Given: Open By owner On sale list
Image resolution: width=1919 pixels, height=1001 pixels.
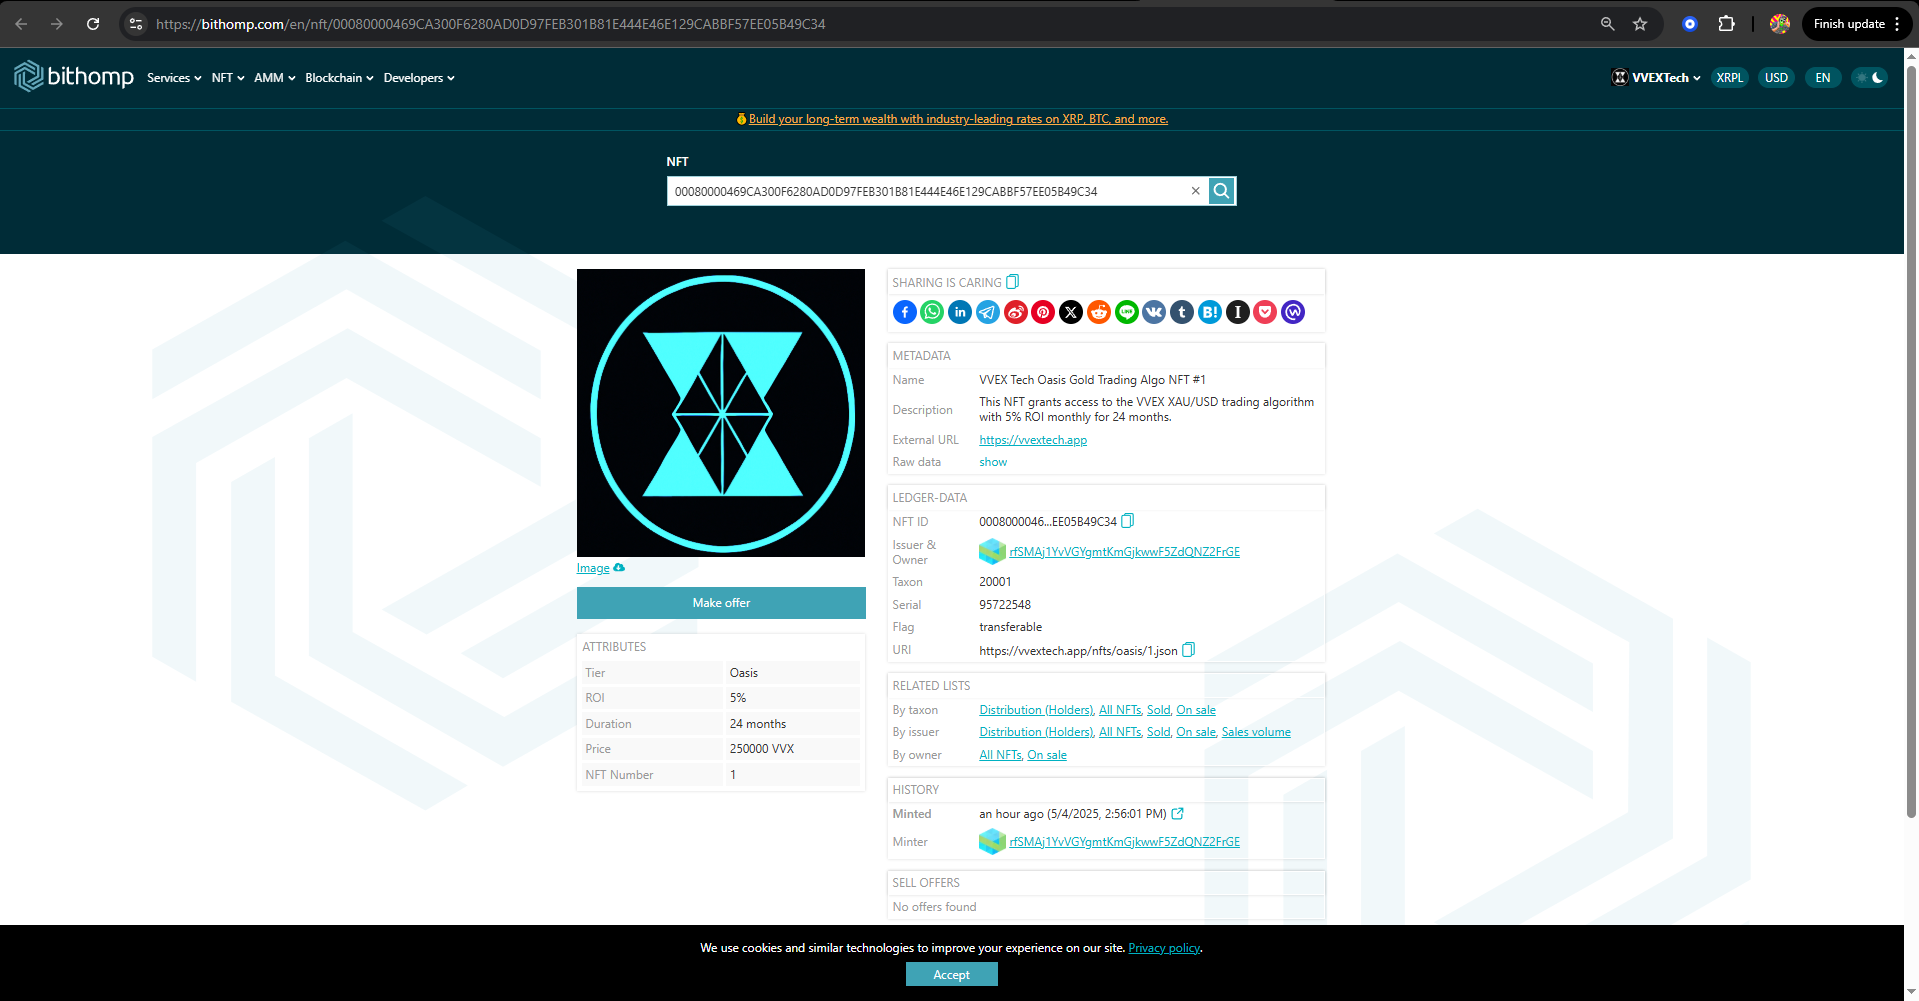Looking at the screenshot, I should (x=1047, y=755).
